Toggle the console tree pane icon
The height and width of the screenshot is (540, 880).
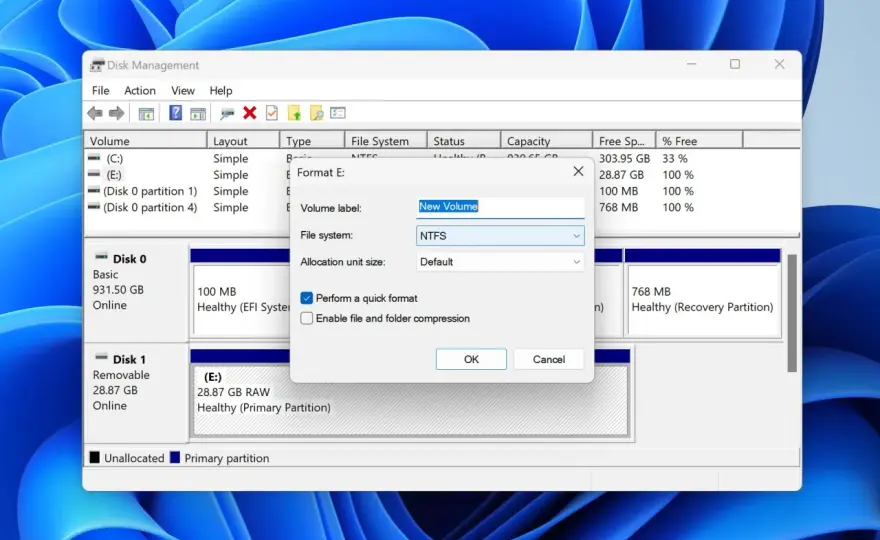146,113
